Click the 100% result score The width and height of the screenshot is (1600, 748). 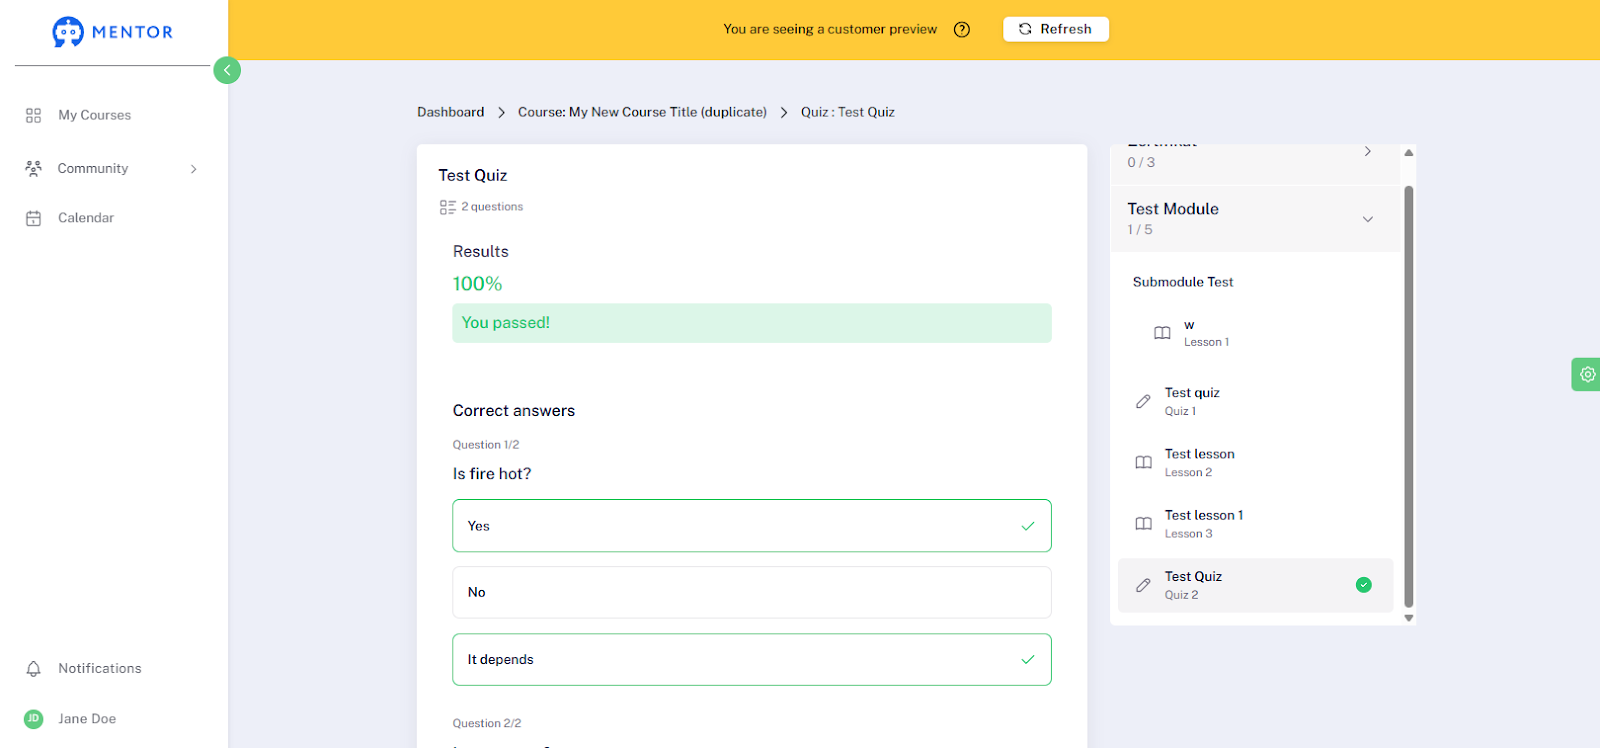coord(477,284)
